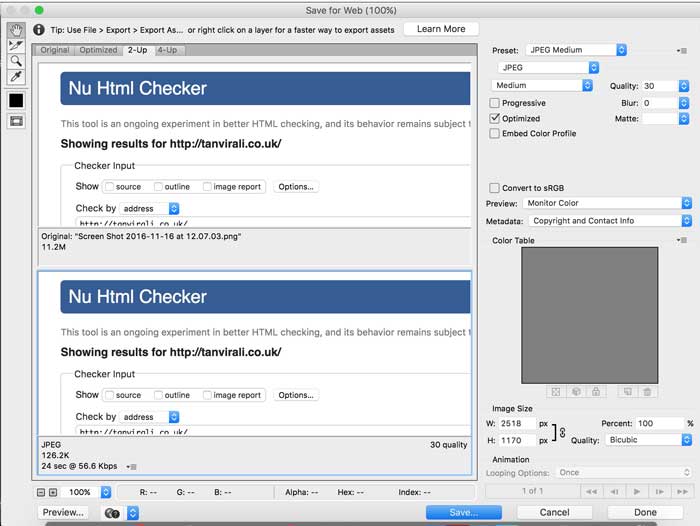Click the map to transparent color table icon
This screenshot has height=526, width=700.
[x=556, y=392]
